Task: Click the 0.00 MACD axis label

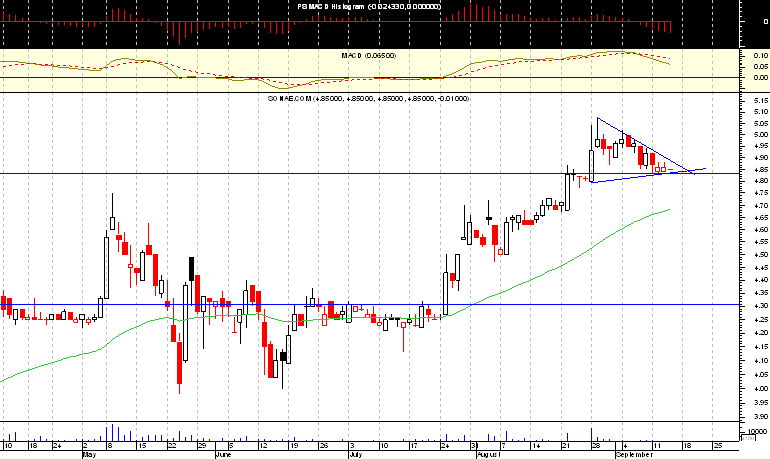Action: click(x=761, y=78)
